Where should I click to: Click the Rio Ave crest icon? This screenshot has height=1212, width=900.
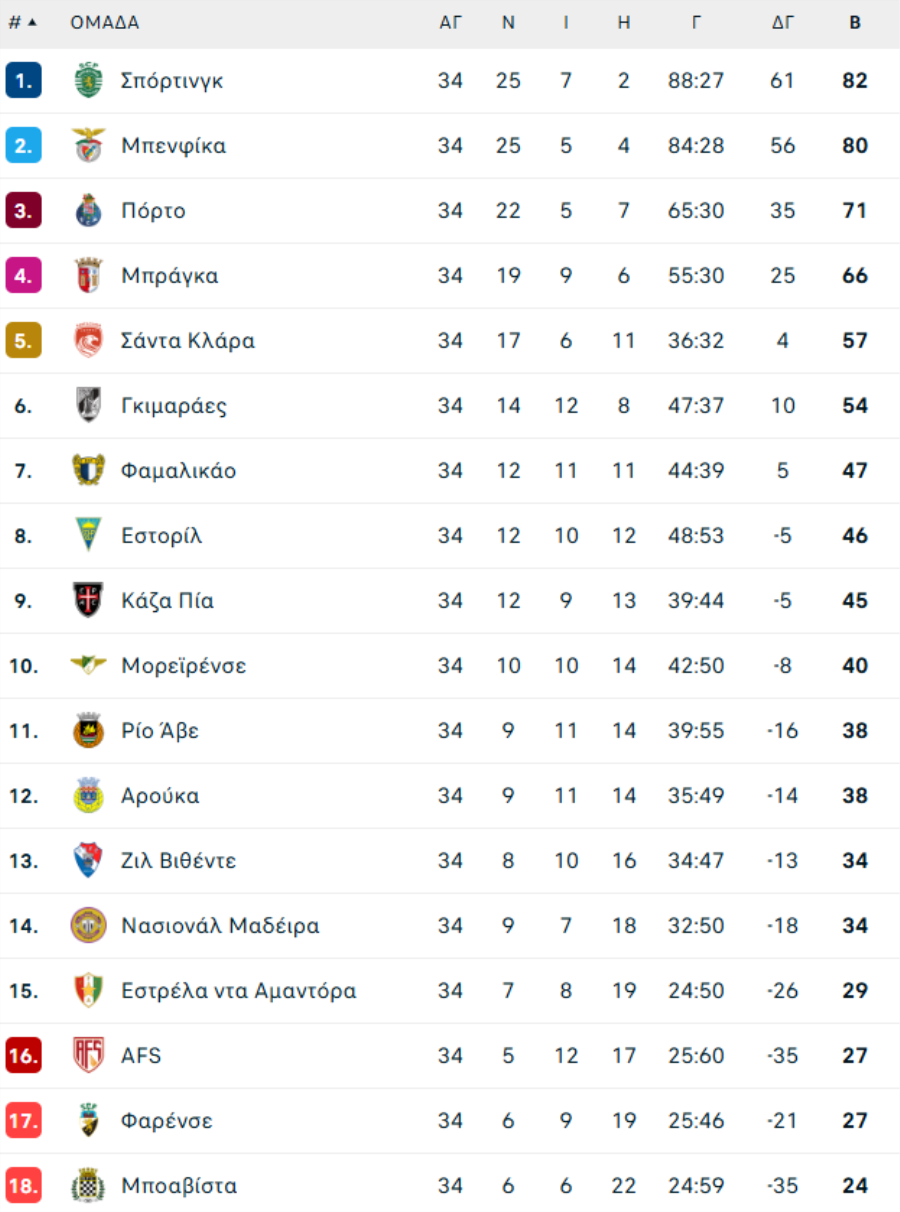[x=89, y=731]
